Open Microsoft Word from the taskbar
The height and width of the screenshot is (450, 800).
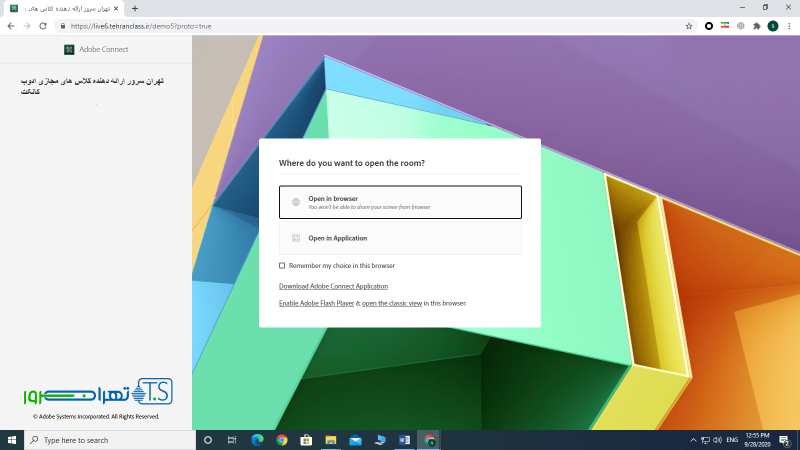pyautogui.click(x=405, y=440)
